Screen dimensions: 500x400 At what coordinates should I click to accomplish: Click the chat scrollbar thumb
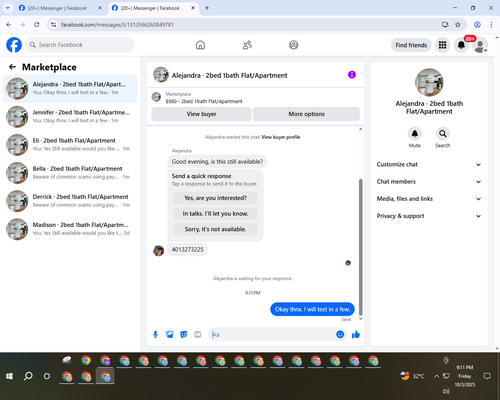click(x=360, y=247)
